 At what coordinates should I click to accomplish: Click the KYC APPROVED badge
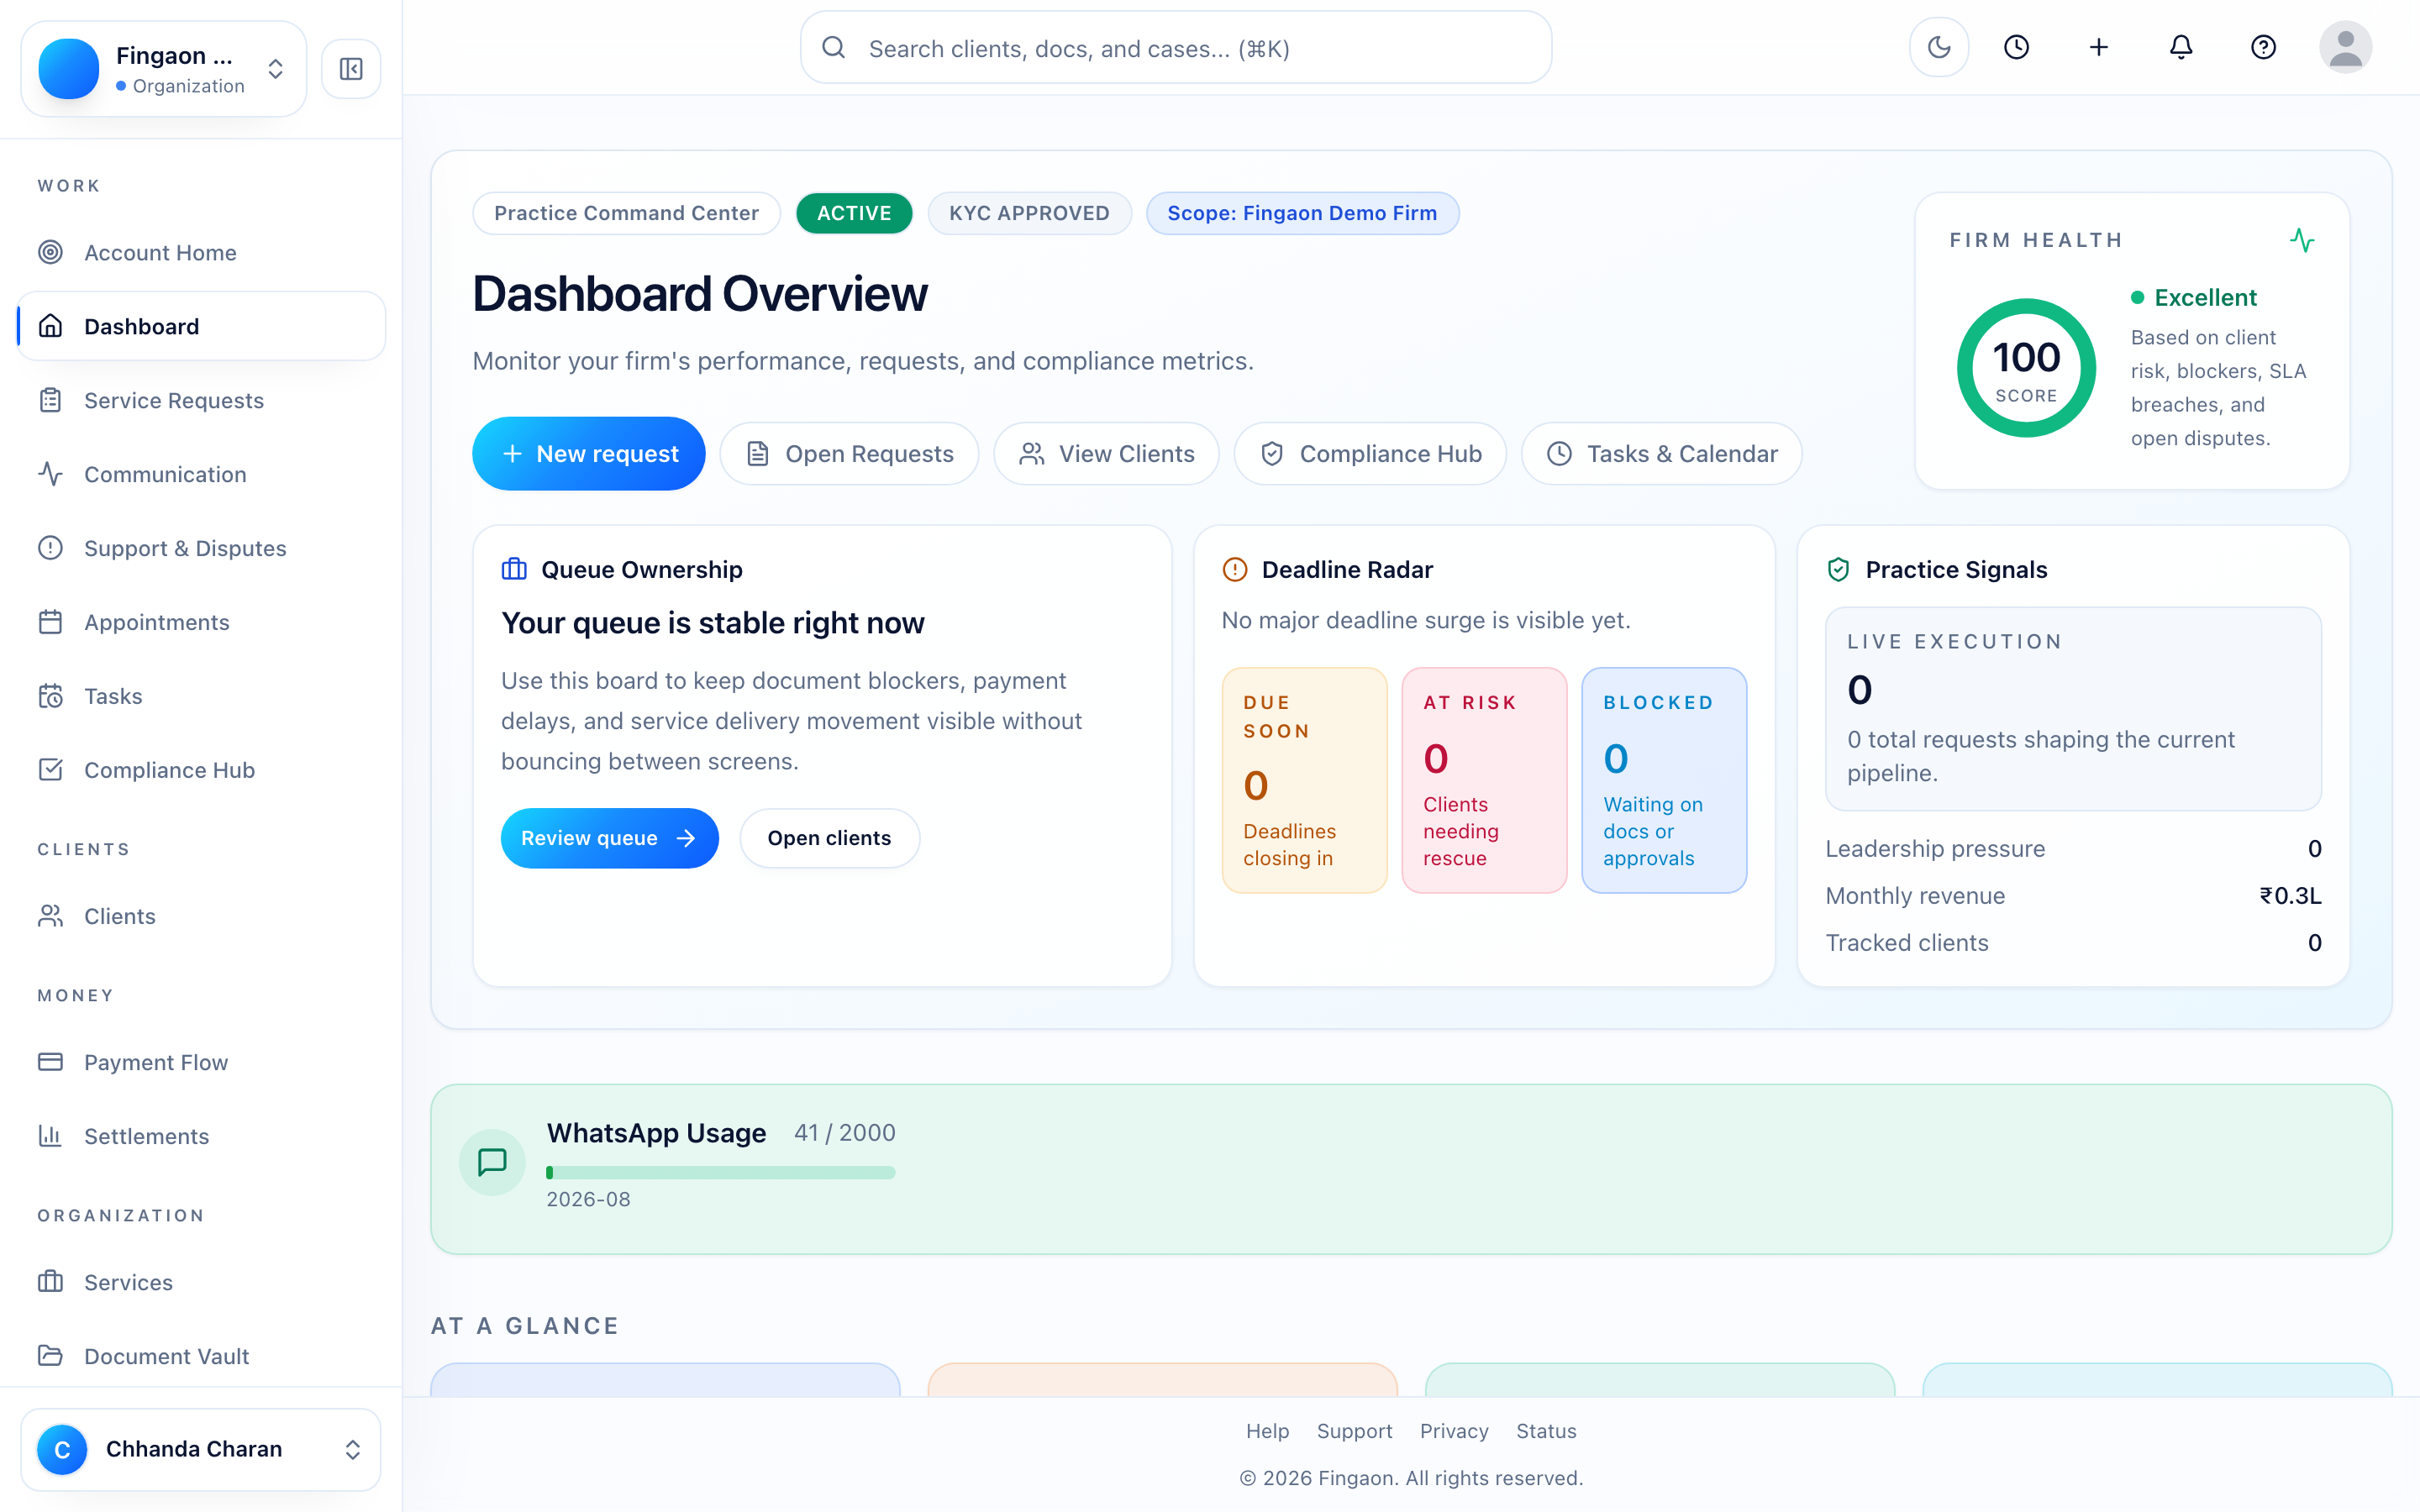(x=1029, y=213)
